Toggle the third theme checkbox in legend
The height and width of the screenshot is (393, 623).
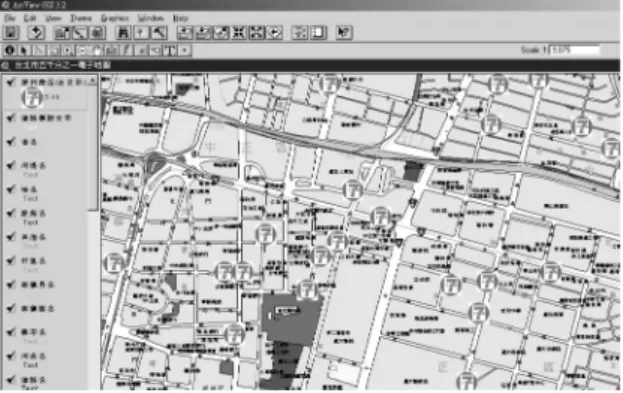(11, 141)
